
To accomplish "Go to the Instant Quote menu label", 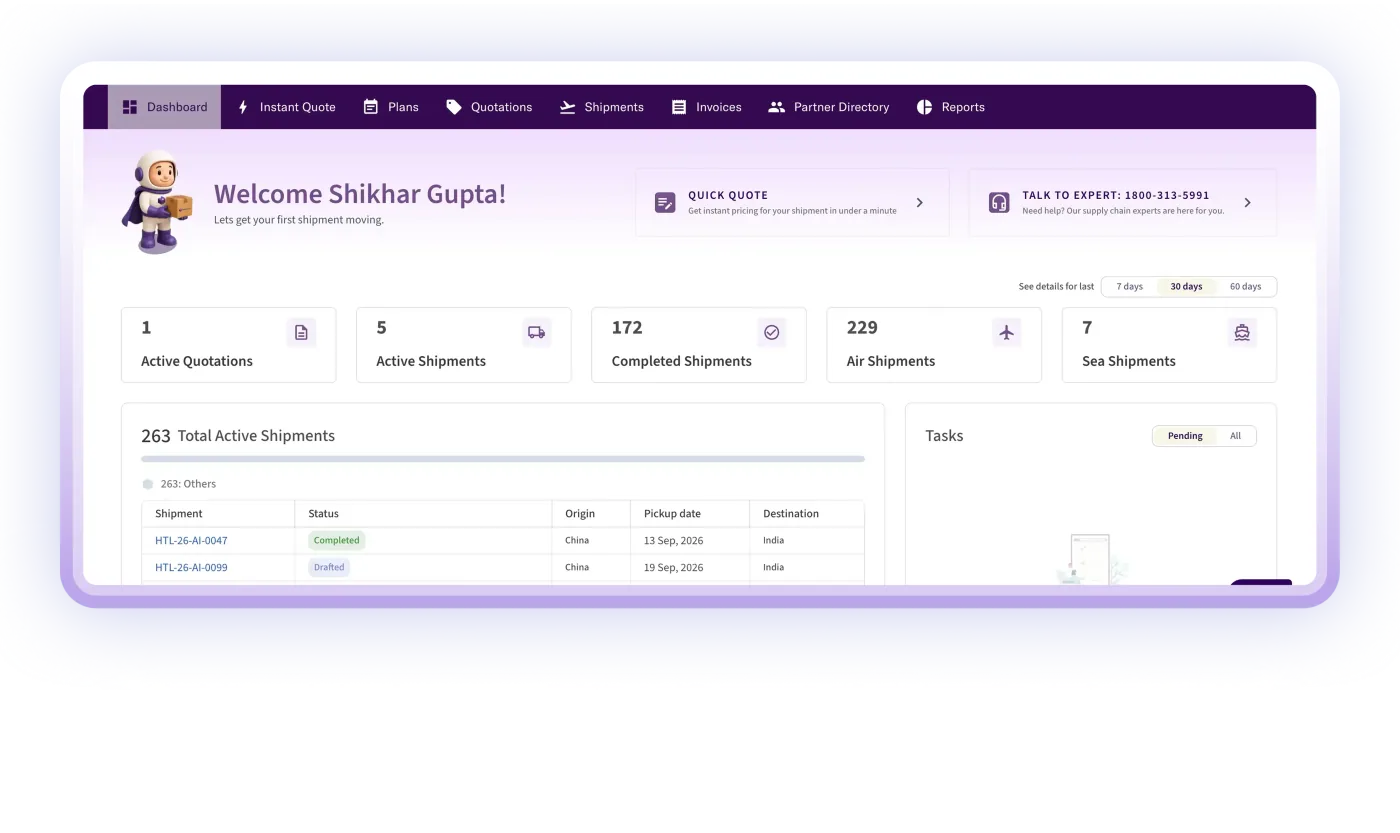I will tap(298, 107).
